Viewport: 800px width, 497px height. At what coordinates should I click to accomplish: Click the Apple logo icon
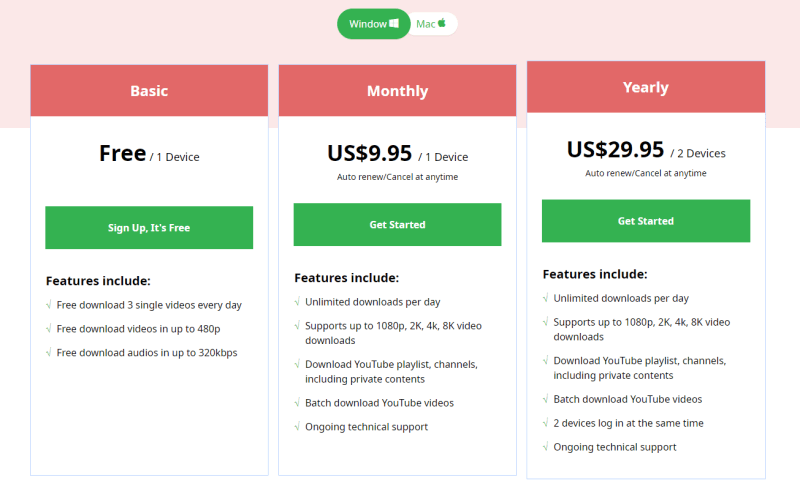click(x=441, y=23)
